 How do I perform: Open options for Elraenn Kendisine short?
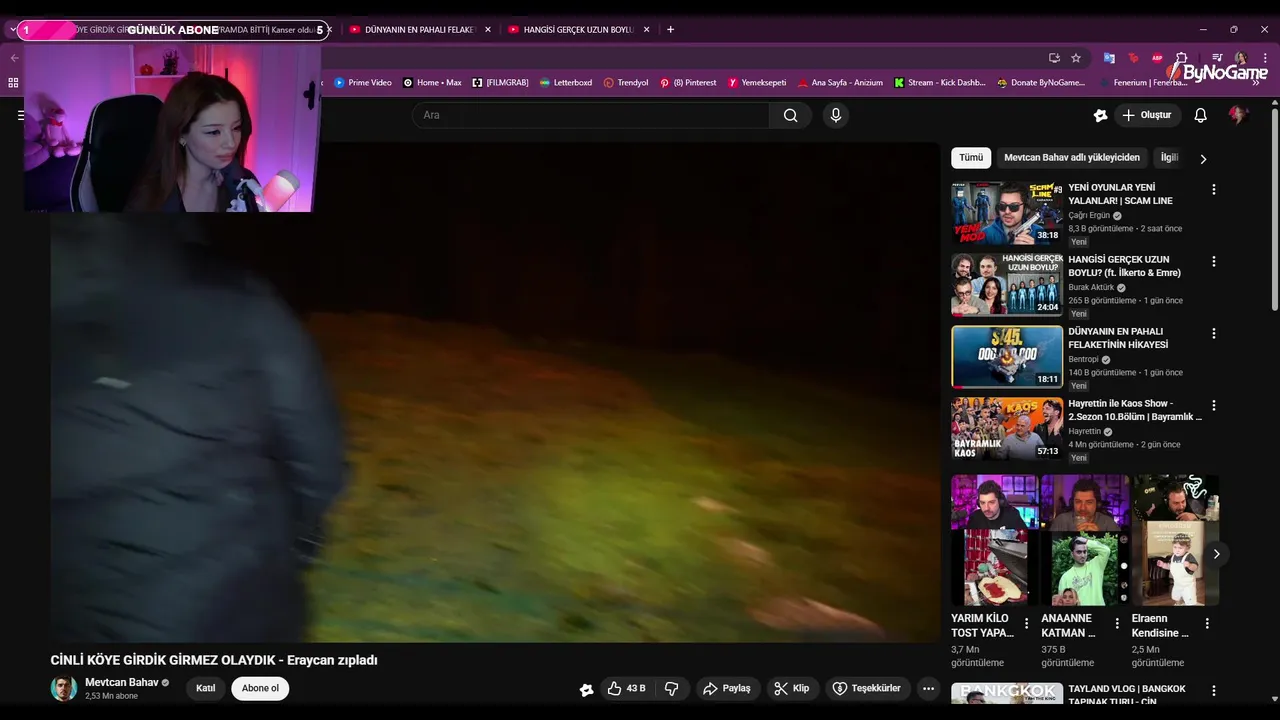click(1207, 623)
